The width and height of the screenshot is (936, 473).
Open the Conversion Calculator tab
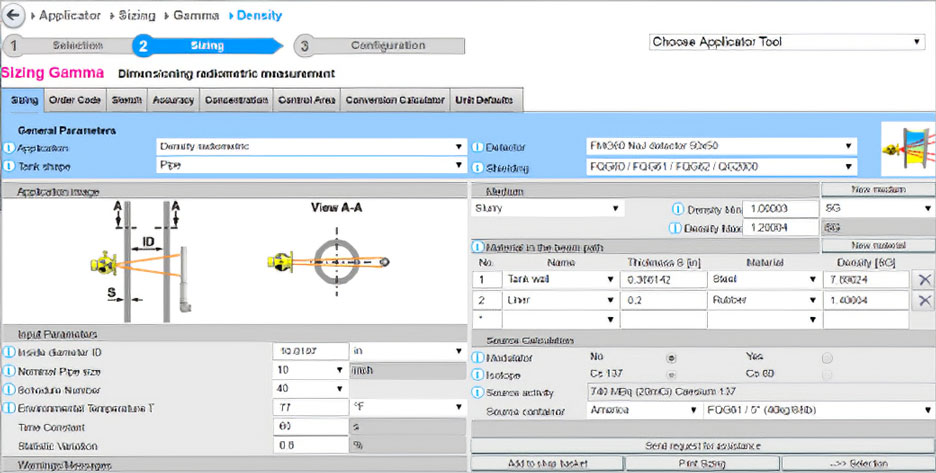coord(394,100)
